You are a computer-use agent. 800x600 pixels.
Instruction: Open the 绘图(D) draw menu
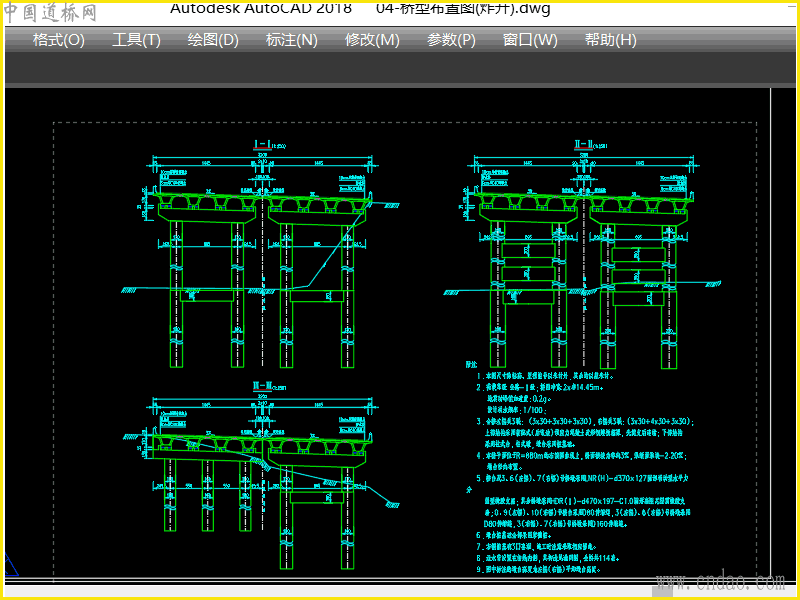tap(213, 40)
